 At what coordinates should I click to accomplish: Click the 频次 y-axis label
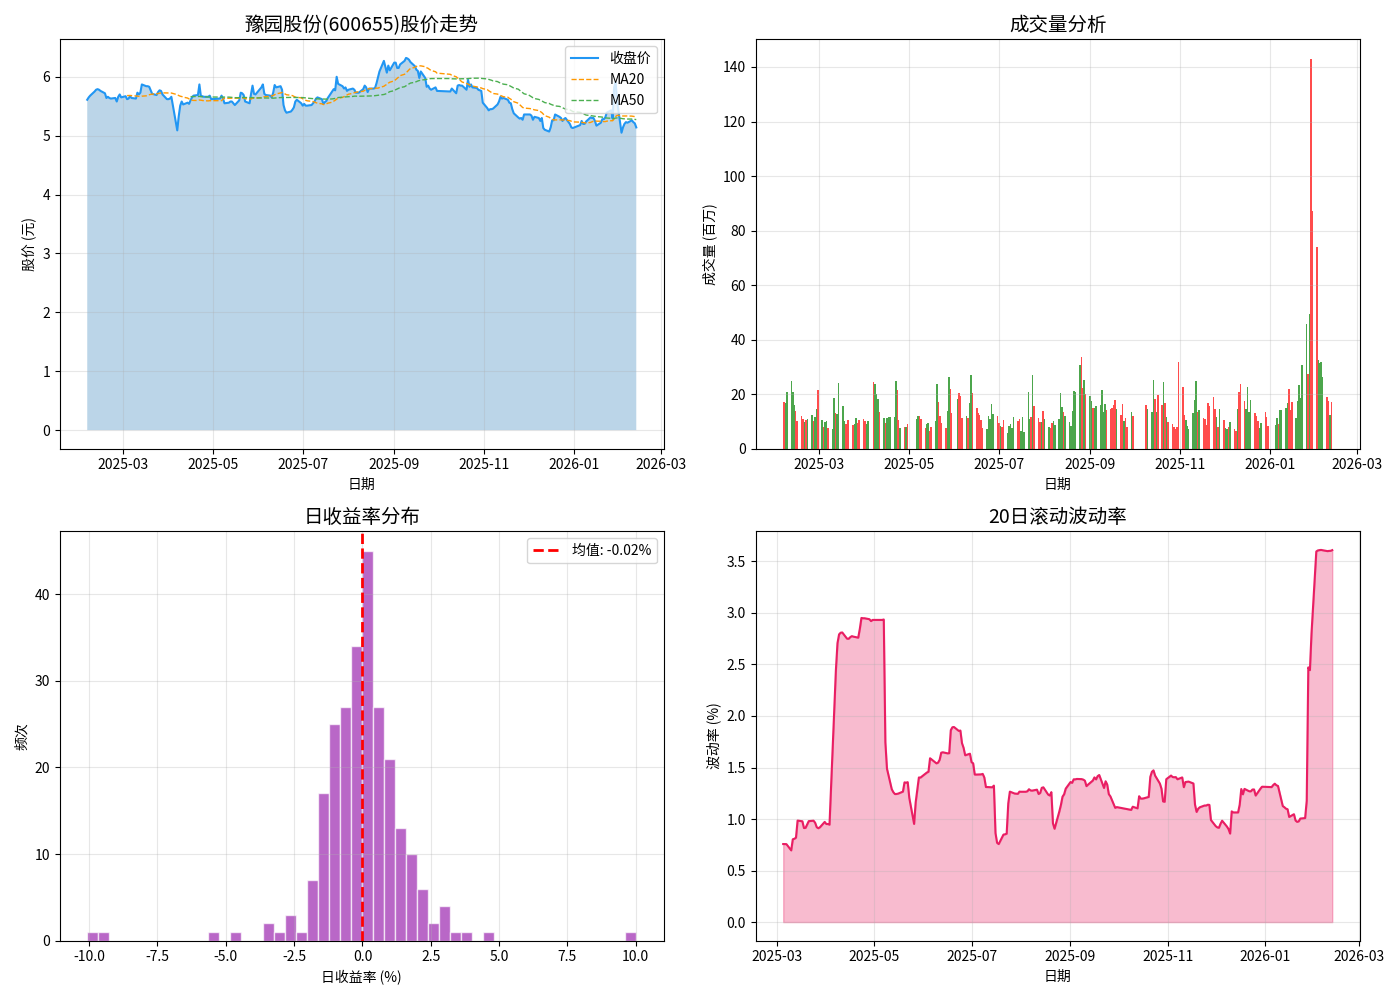tap(22, 737)
